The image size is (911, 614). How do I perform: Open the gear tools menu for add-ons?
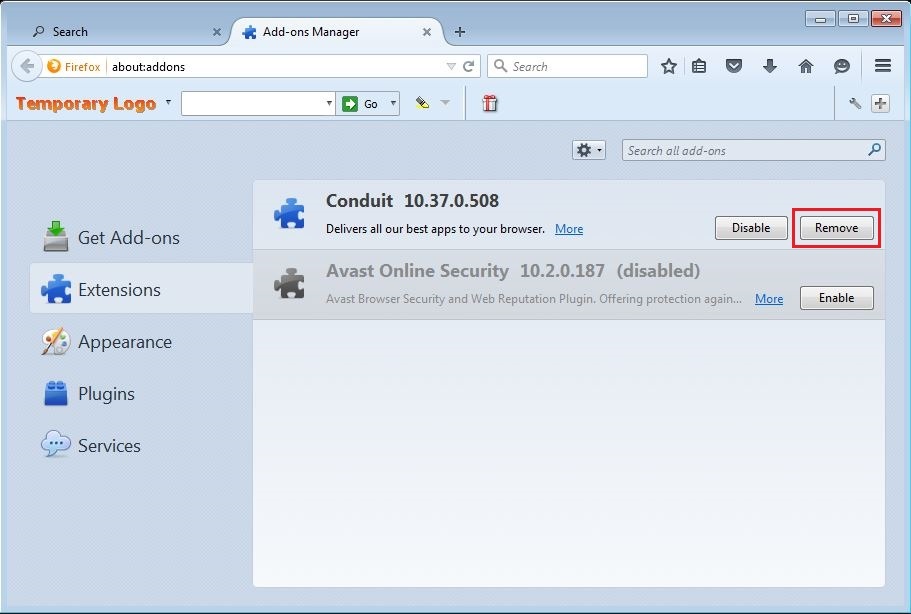click(x=589, y=150)
